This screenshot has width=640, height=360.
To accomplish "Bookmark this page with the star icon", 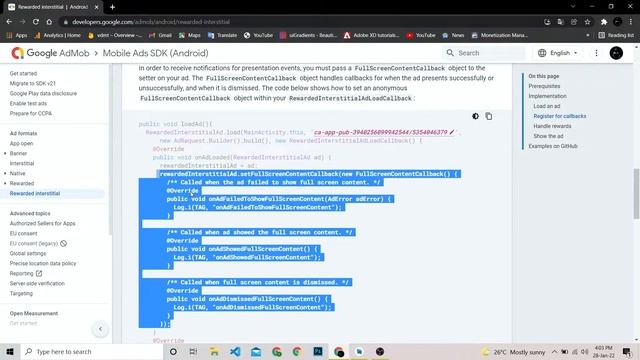I will point(587,22).
